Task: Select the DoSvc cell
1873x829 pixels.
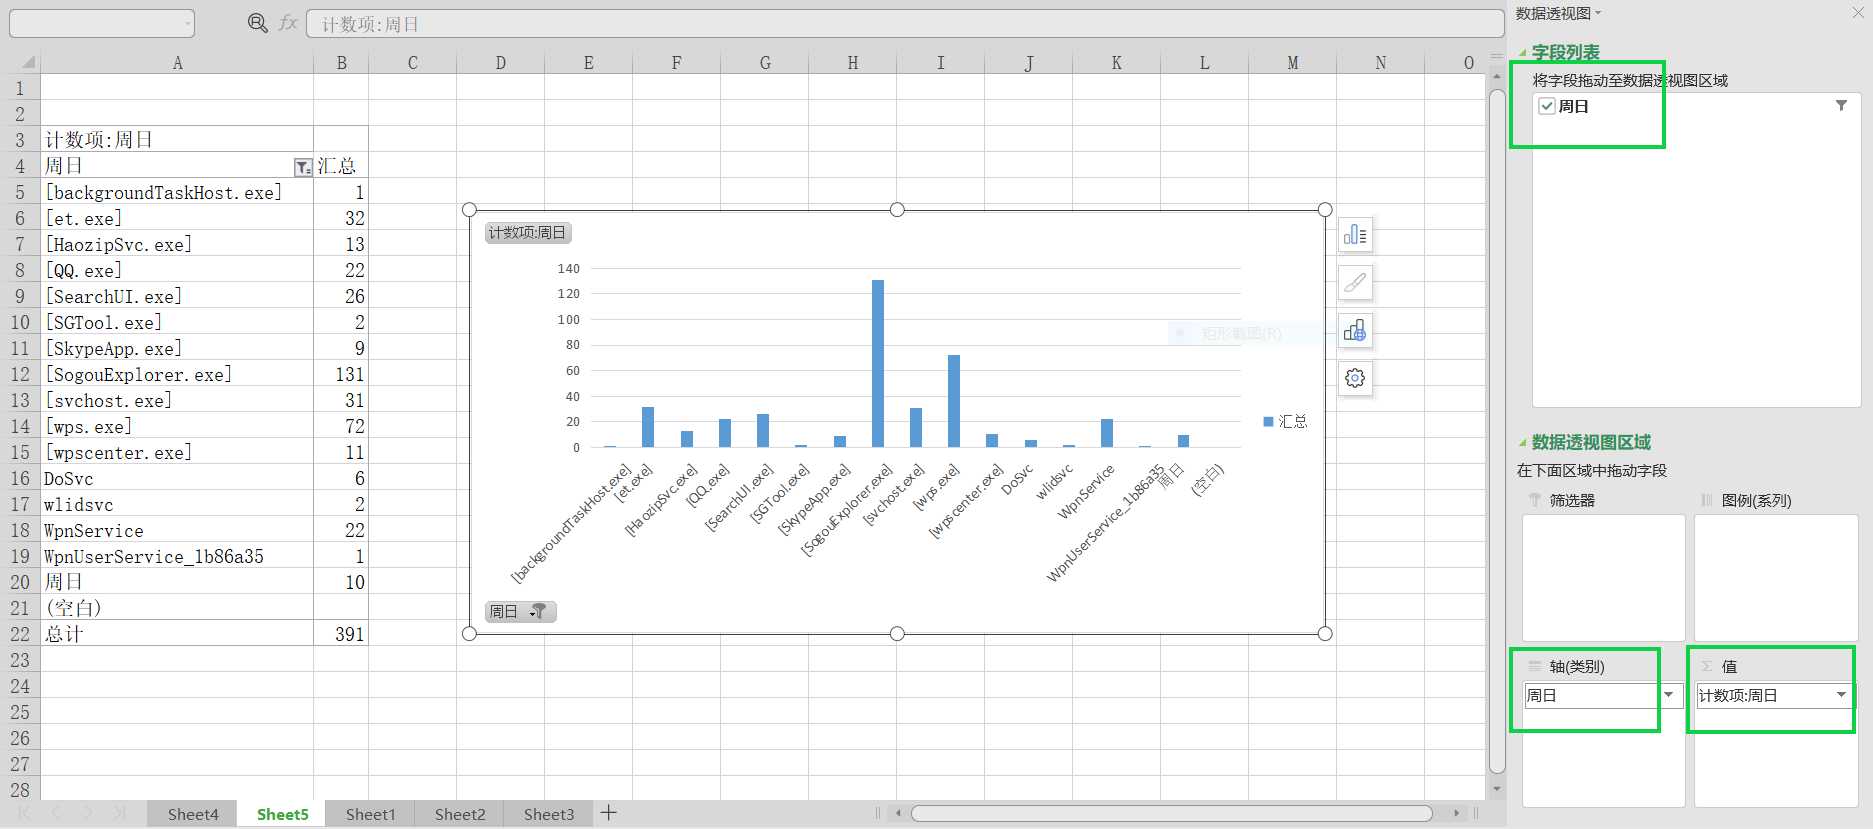Action: 177,478
